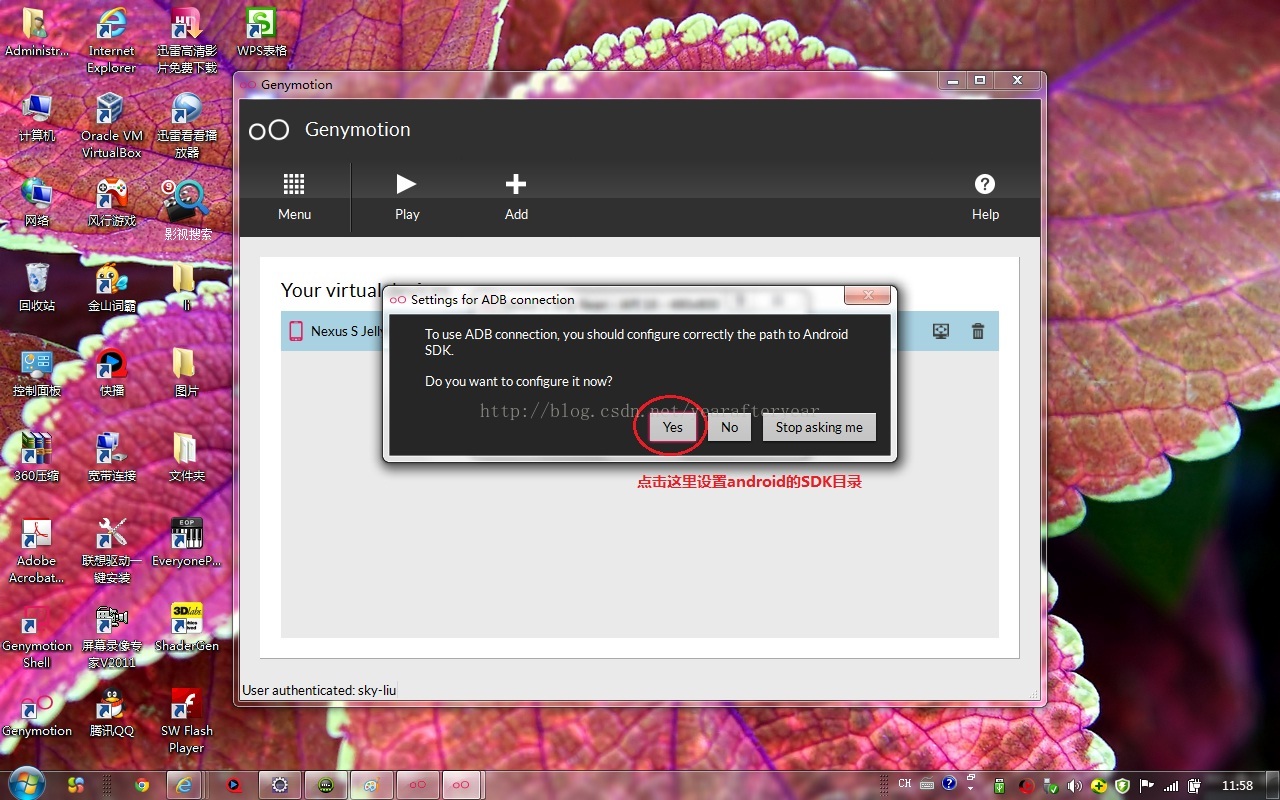Open Genymotion Help question mark icon
Viewport: 1280px width, 800px height.
(x=985, y=184)
